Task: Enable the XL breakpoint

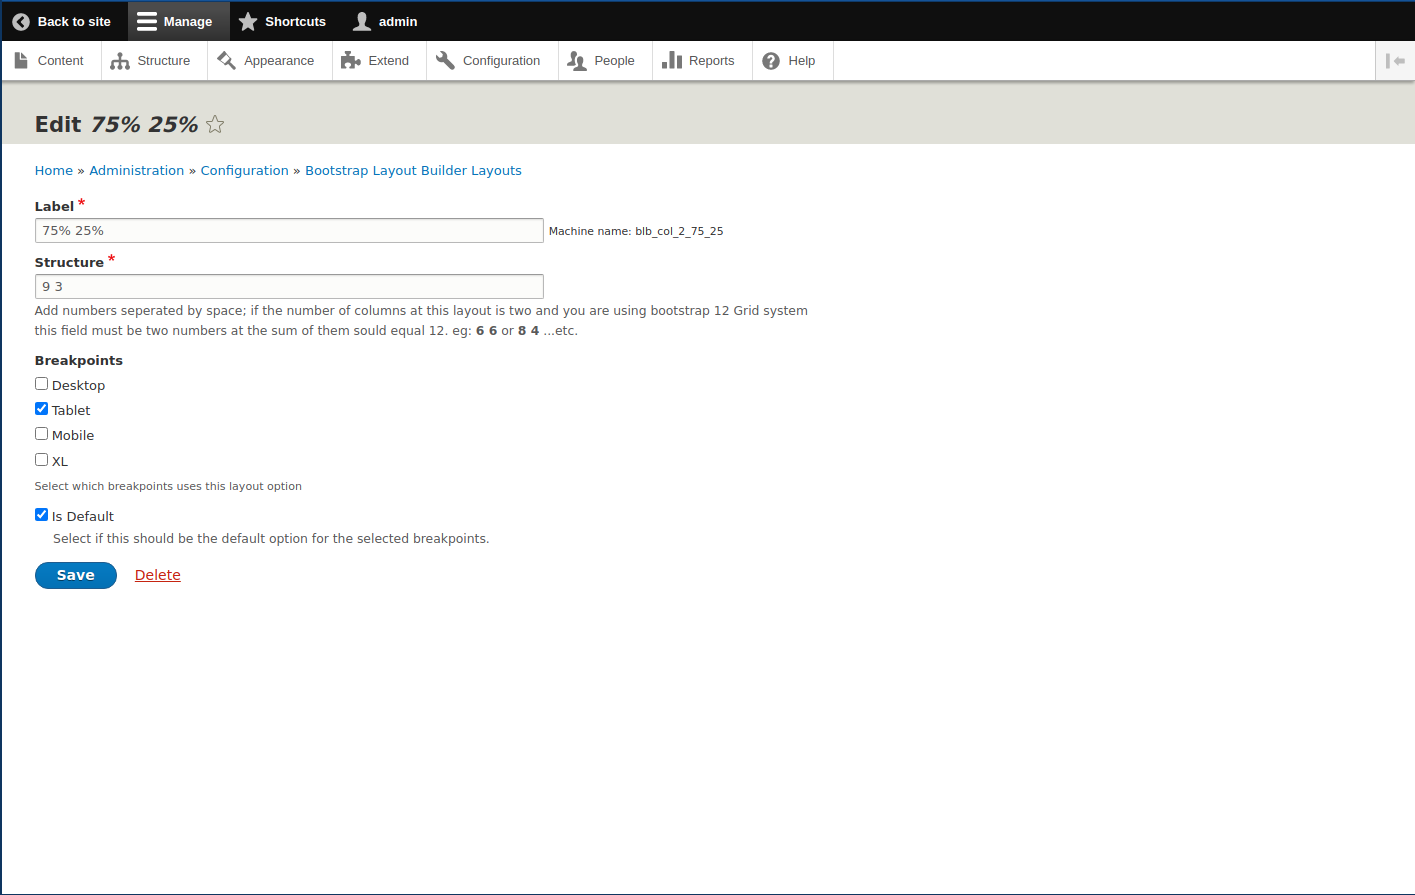Action: (x=41, y=459)
